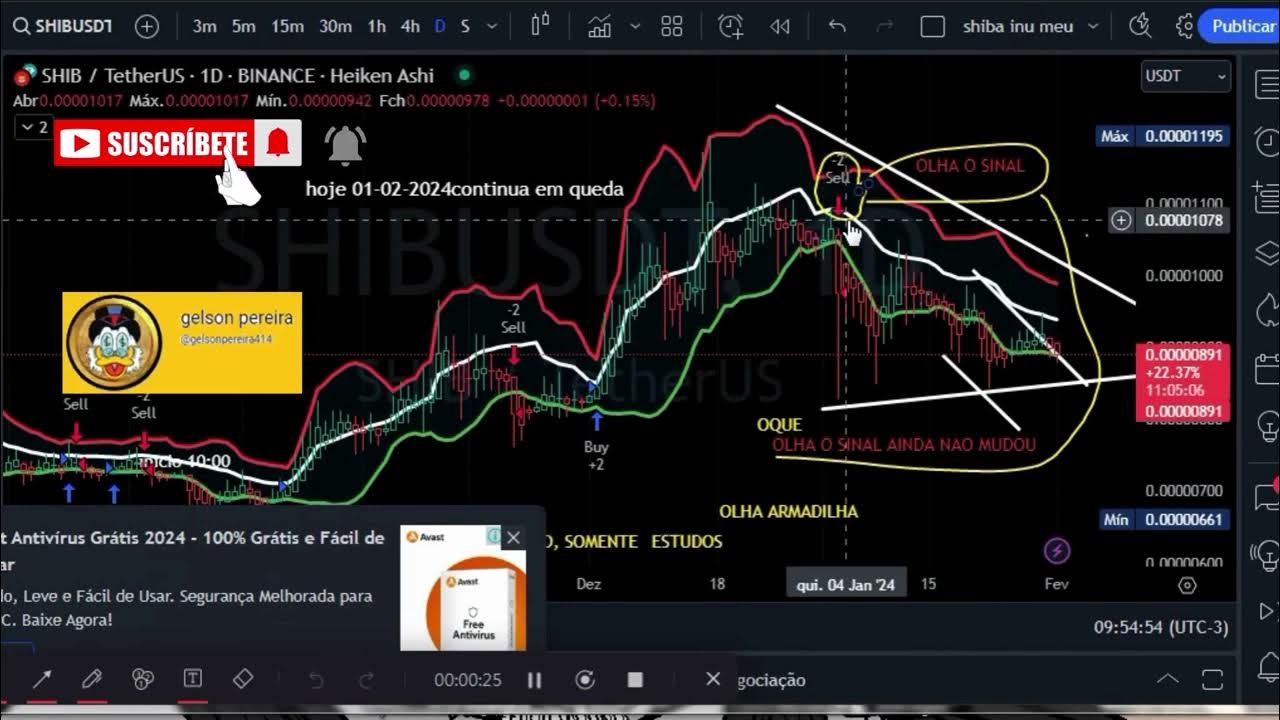Click the Publicar button
The image size is (1280, 720).
point(1240,26)
